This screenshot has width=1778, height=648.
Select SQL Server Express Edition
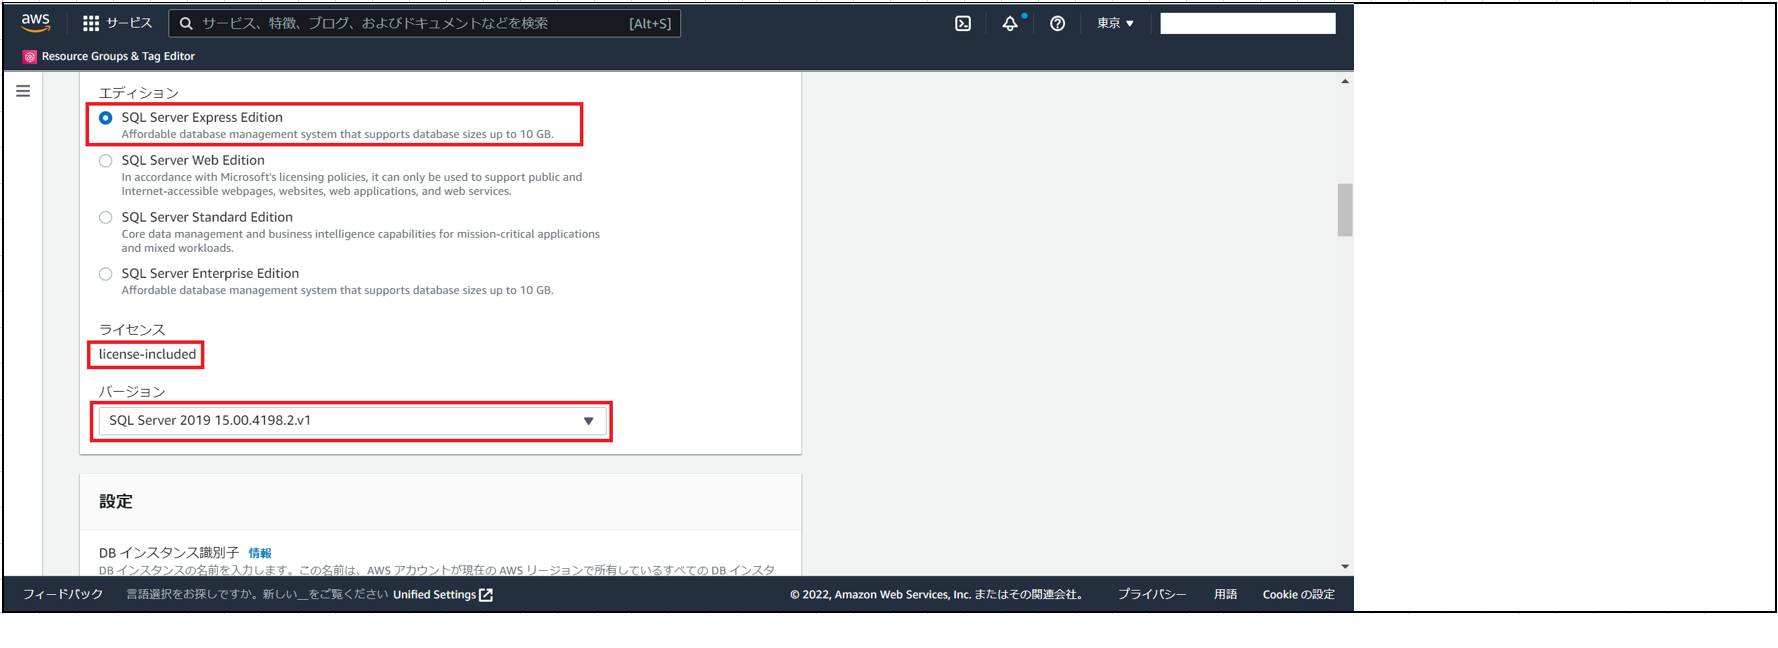(105, 118)
